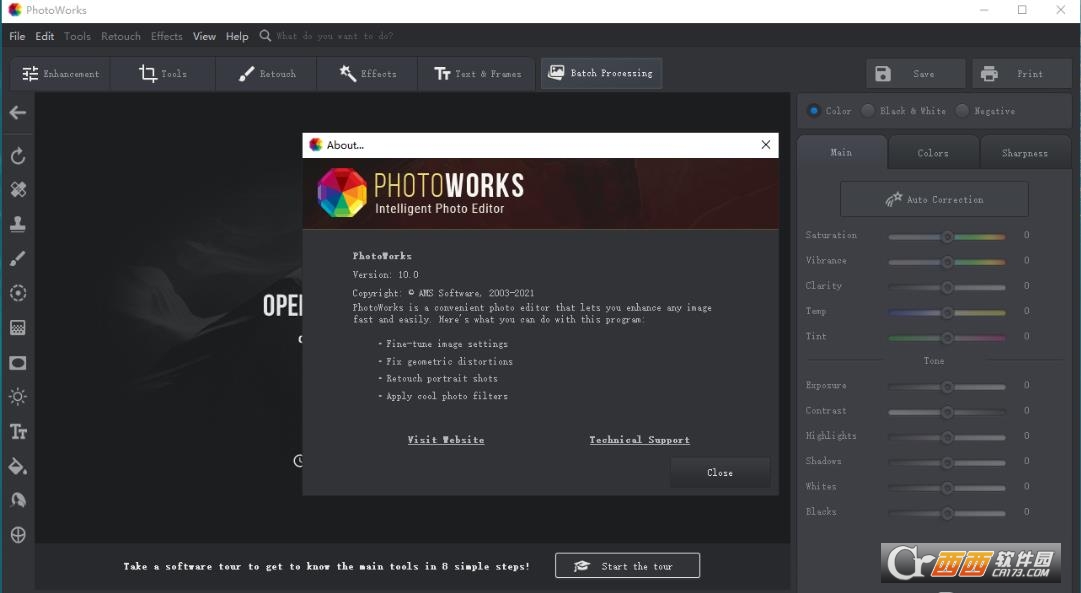
Task: Click the Clarity slider handle
Action: coord(947,288)
